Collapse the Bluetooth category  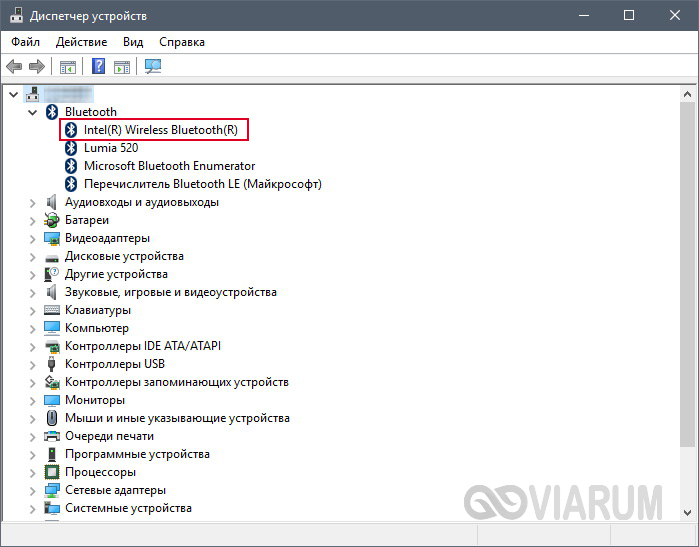coord(33,112)
